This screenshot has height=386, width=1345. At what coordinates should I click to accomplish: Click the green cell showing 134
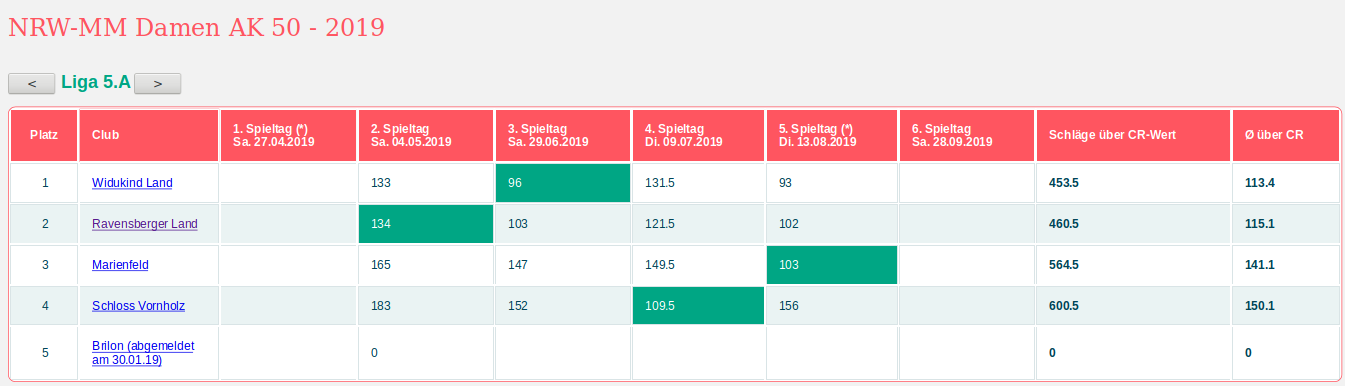[426, 224]
